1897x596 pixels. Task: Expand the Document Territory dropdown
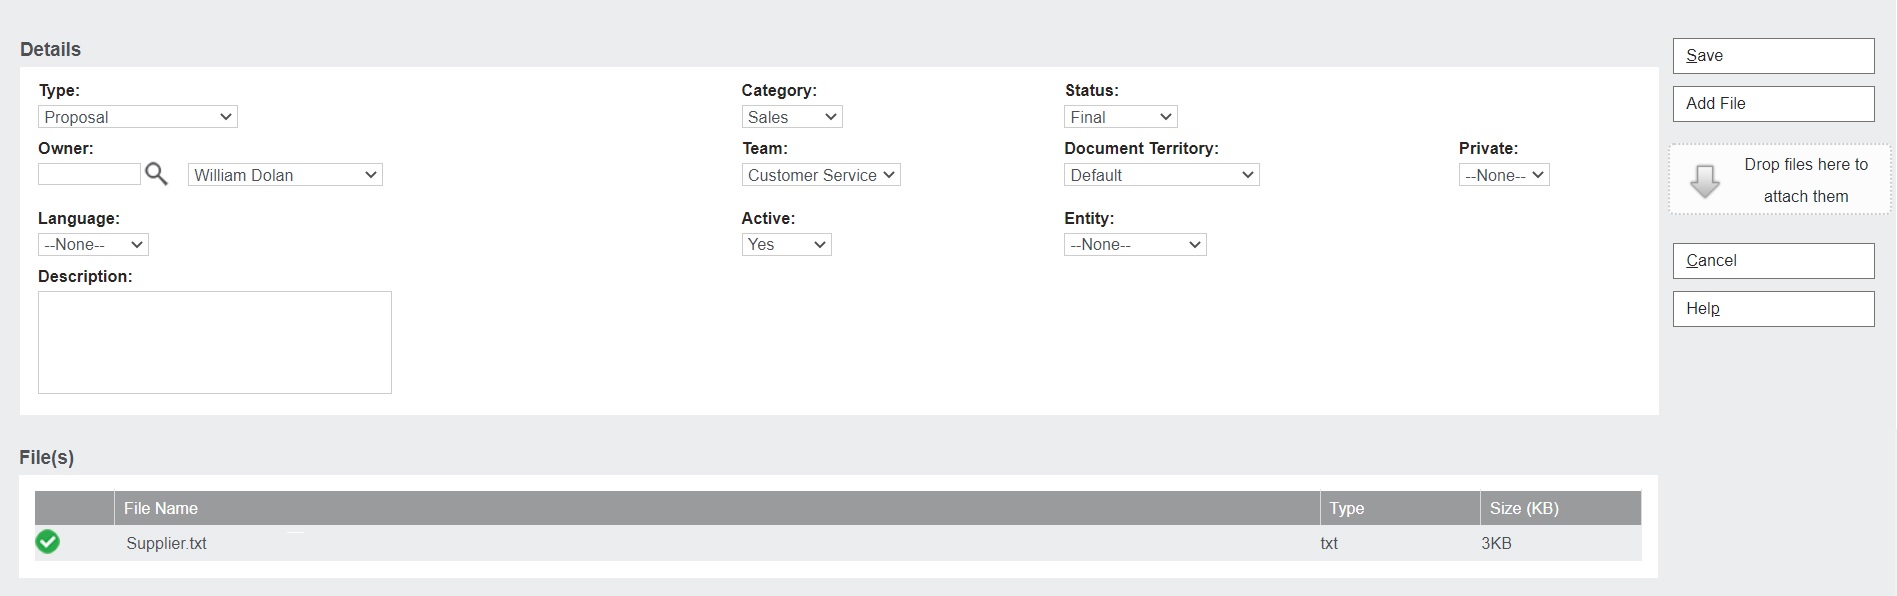(1160, 175)
